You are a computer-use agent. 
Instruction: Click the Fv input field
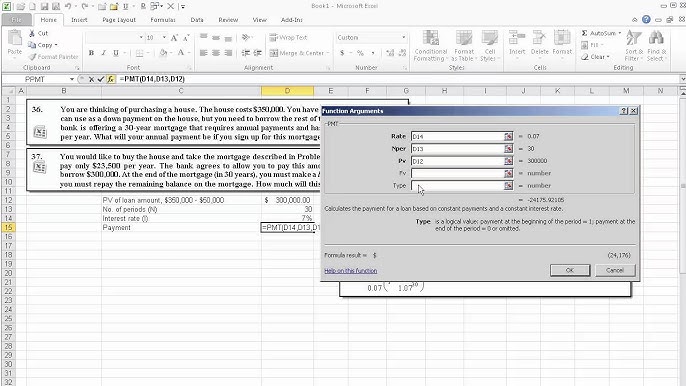coord(457,173)
